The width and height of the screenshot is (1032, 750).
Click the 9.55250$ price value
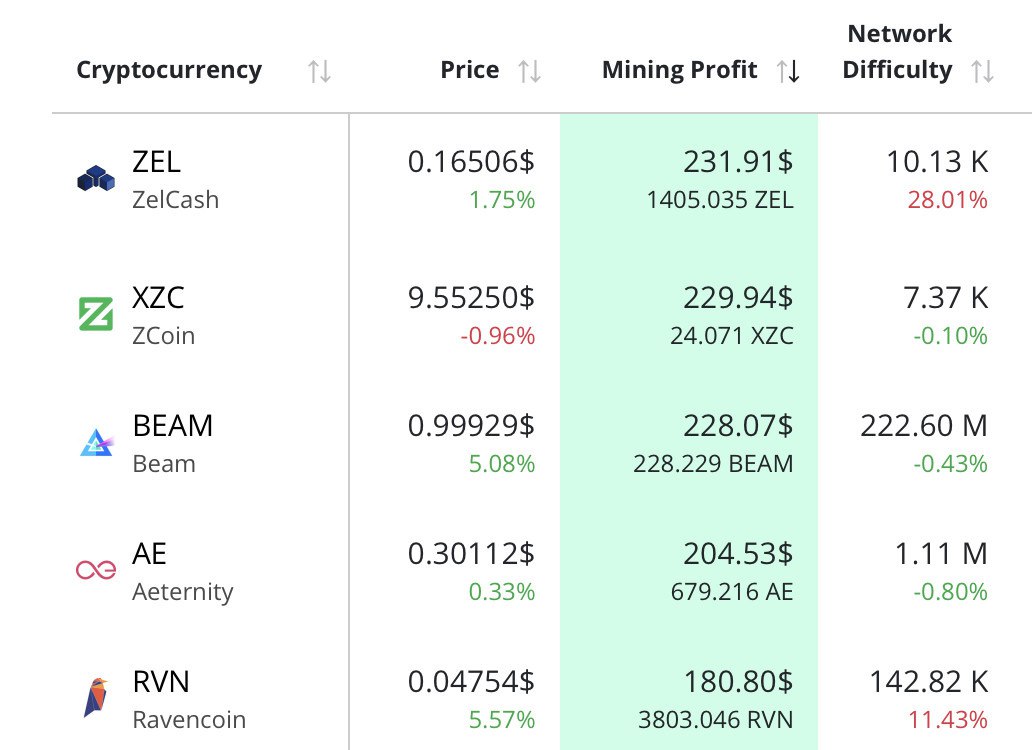coord(471,298)
